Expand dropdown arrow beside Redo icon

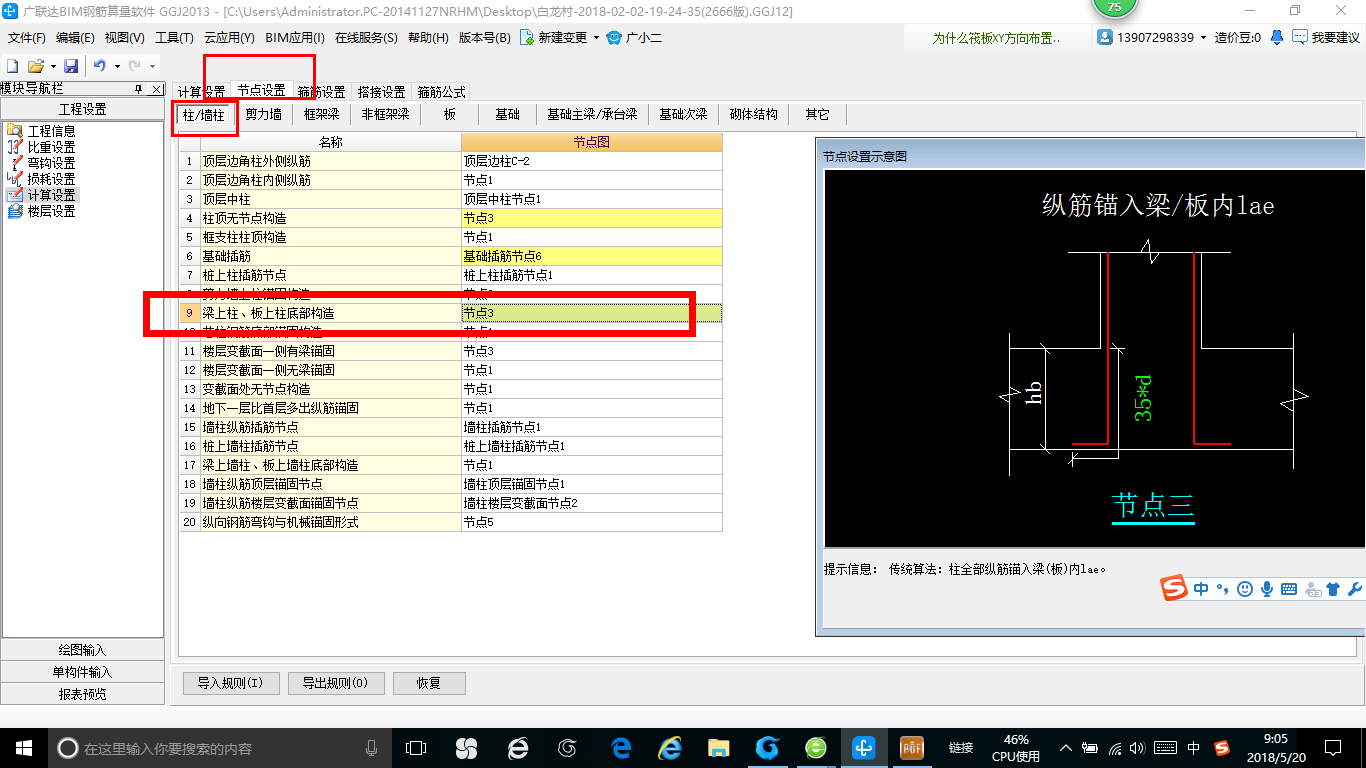click(151, 66)
